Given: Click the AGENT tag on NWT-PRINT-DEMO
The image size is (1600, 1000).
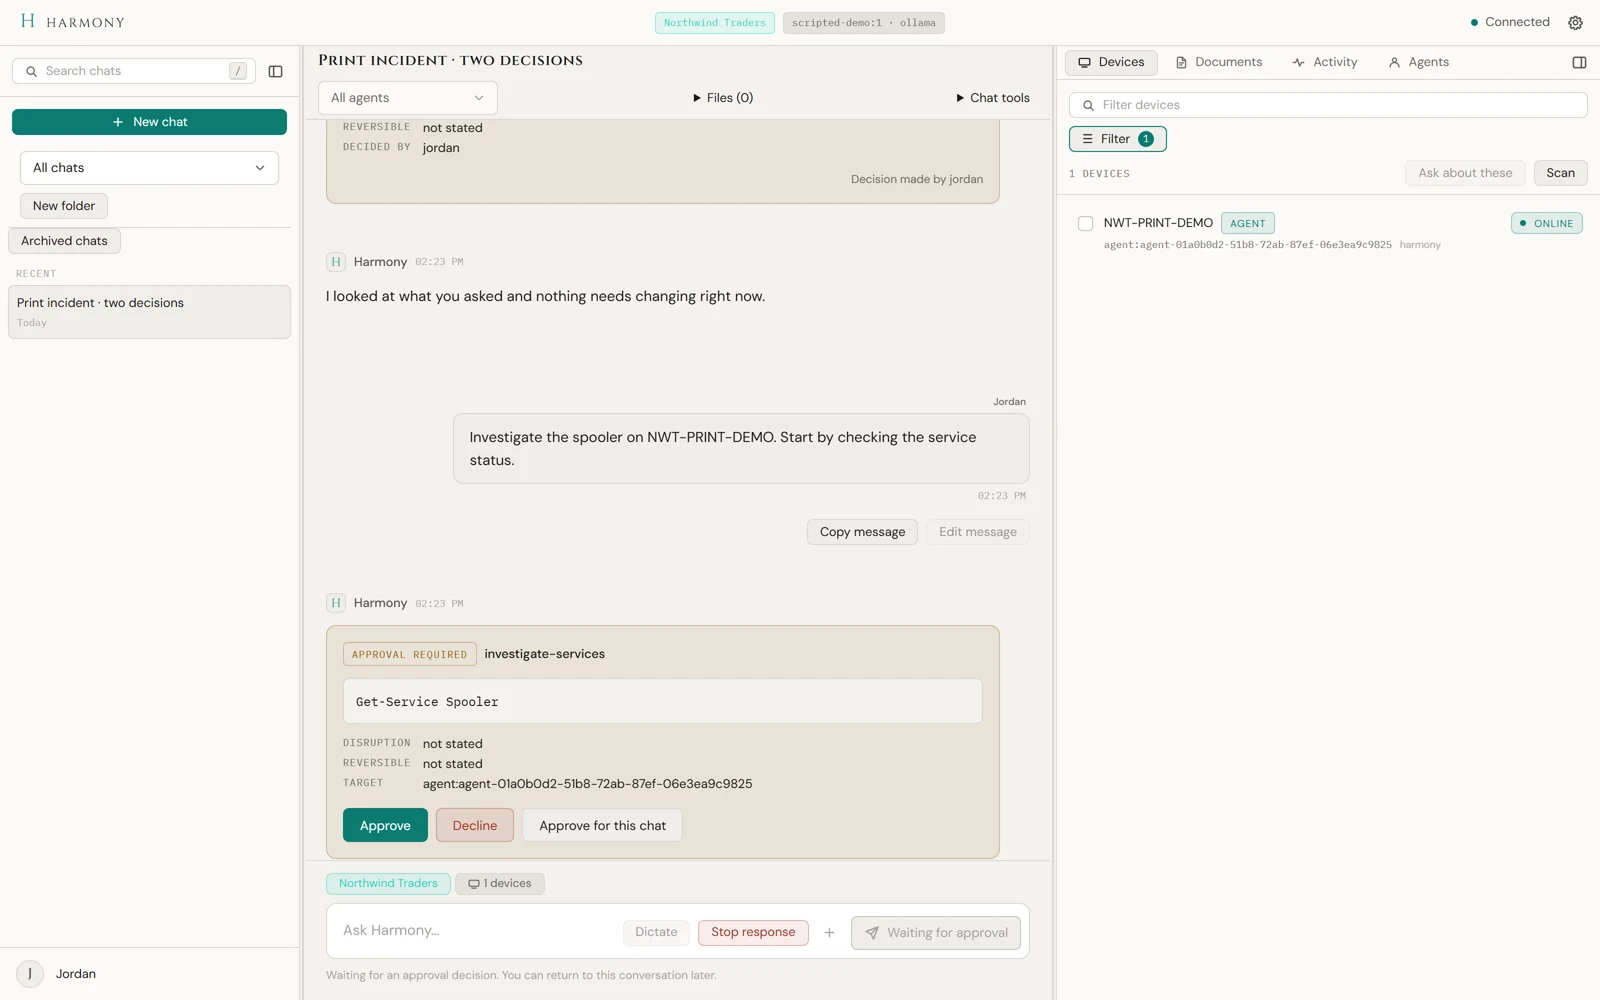Looking at the screenshot, I should tap(1248, 223).
